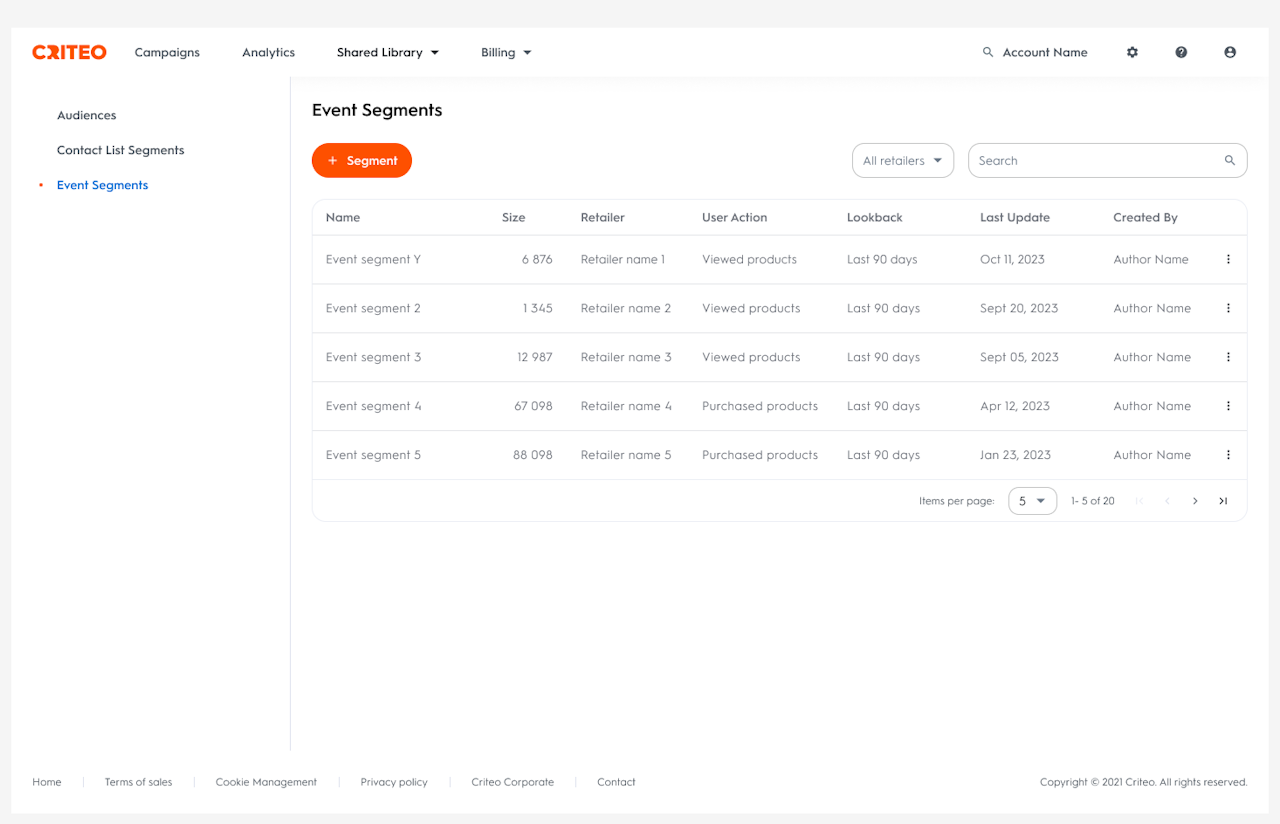Open the Campaigns tab
Image resolution: width=1280 pixels, height=824 pixels.
tap(167, 52)
